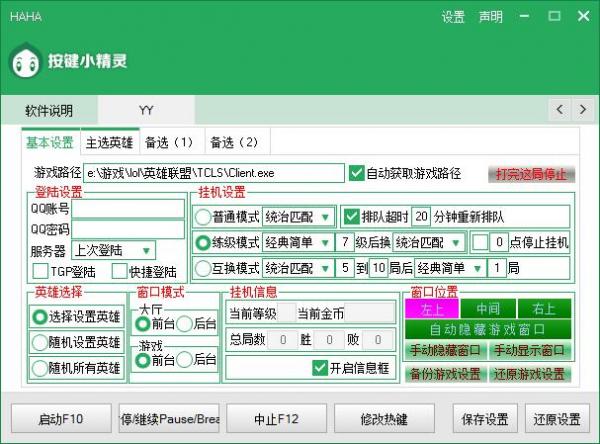Enable the TGP登陆 checkbox

(x=41, y=271)
